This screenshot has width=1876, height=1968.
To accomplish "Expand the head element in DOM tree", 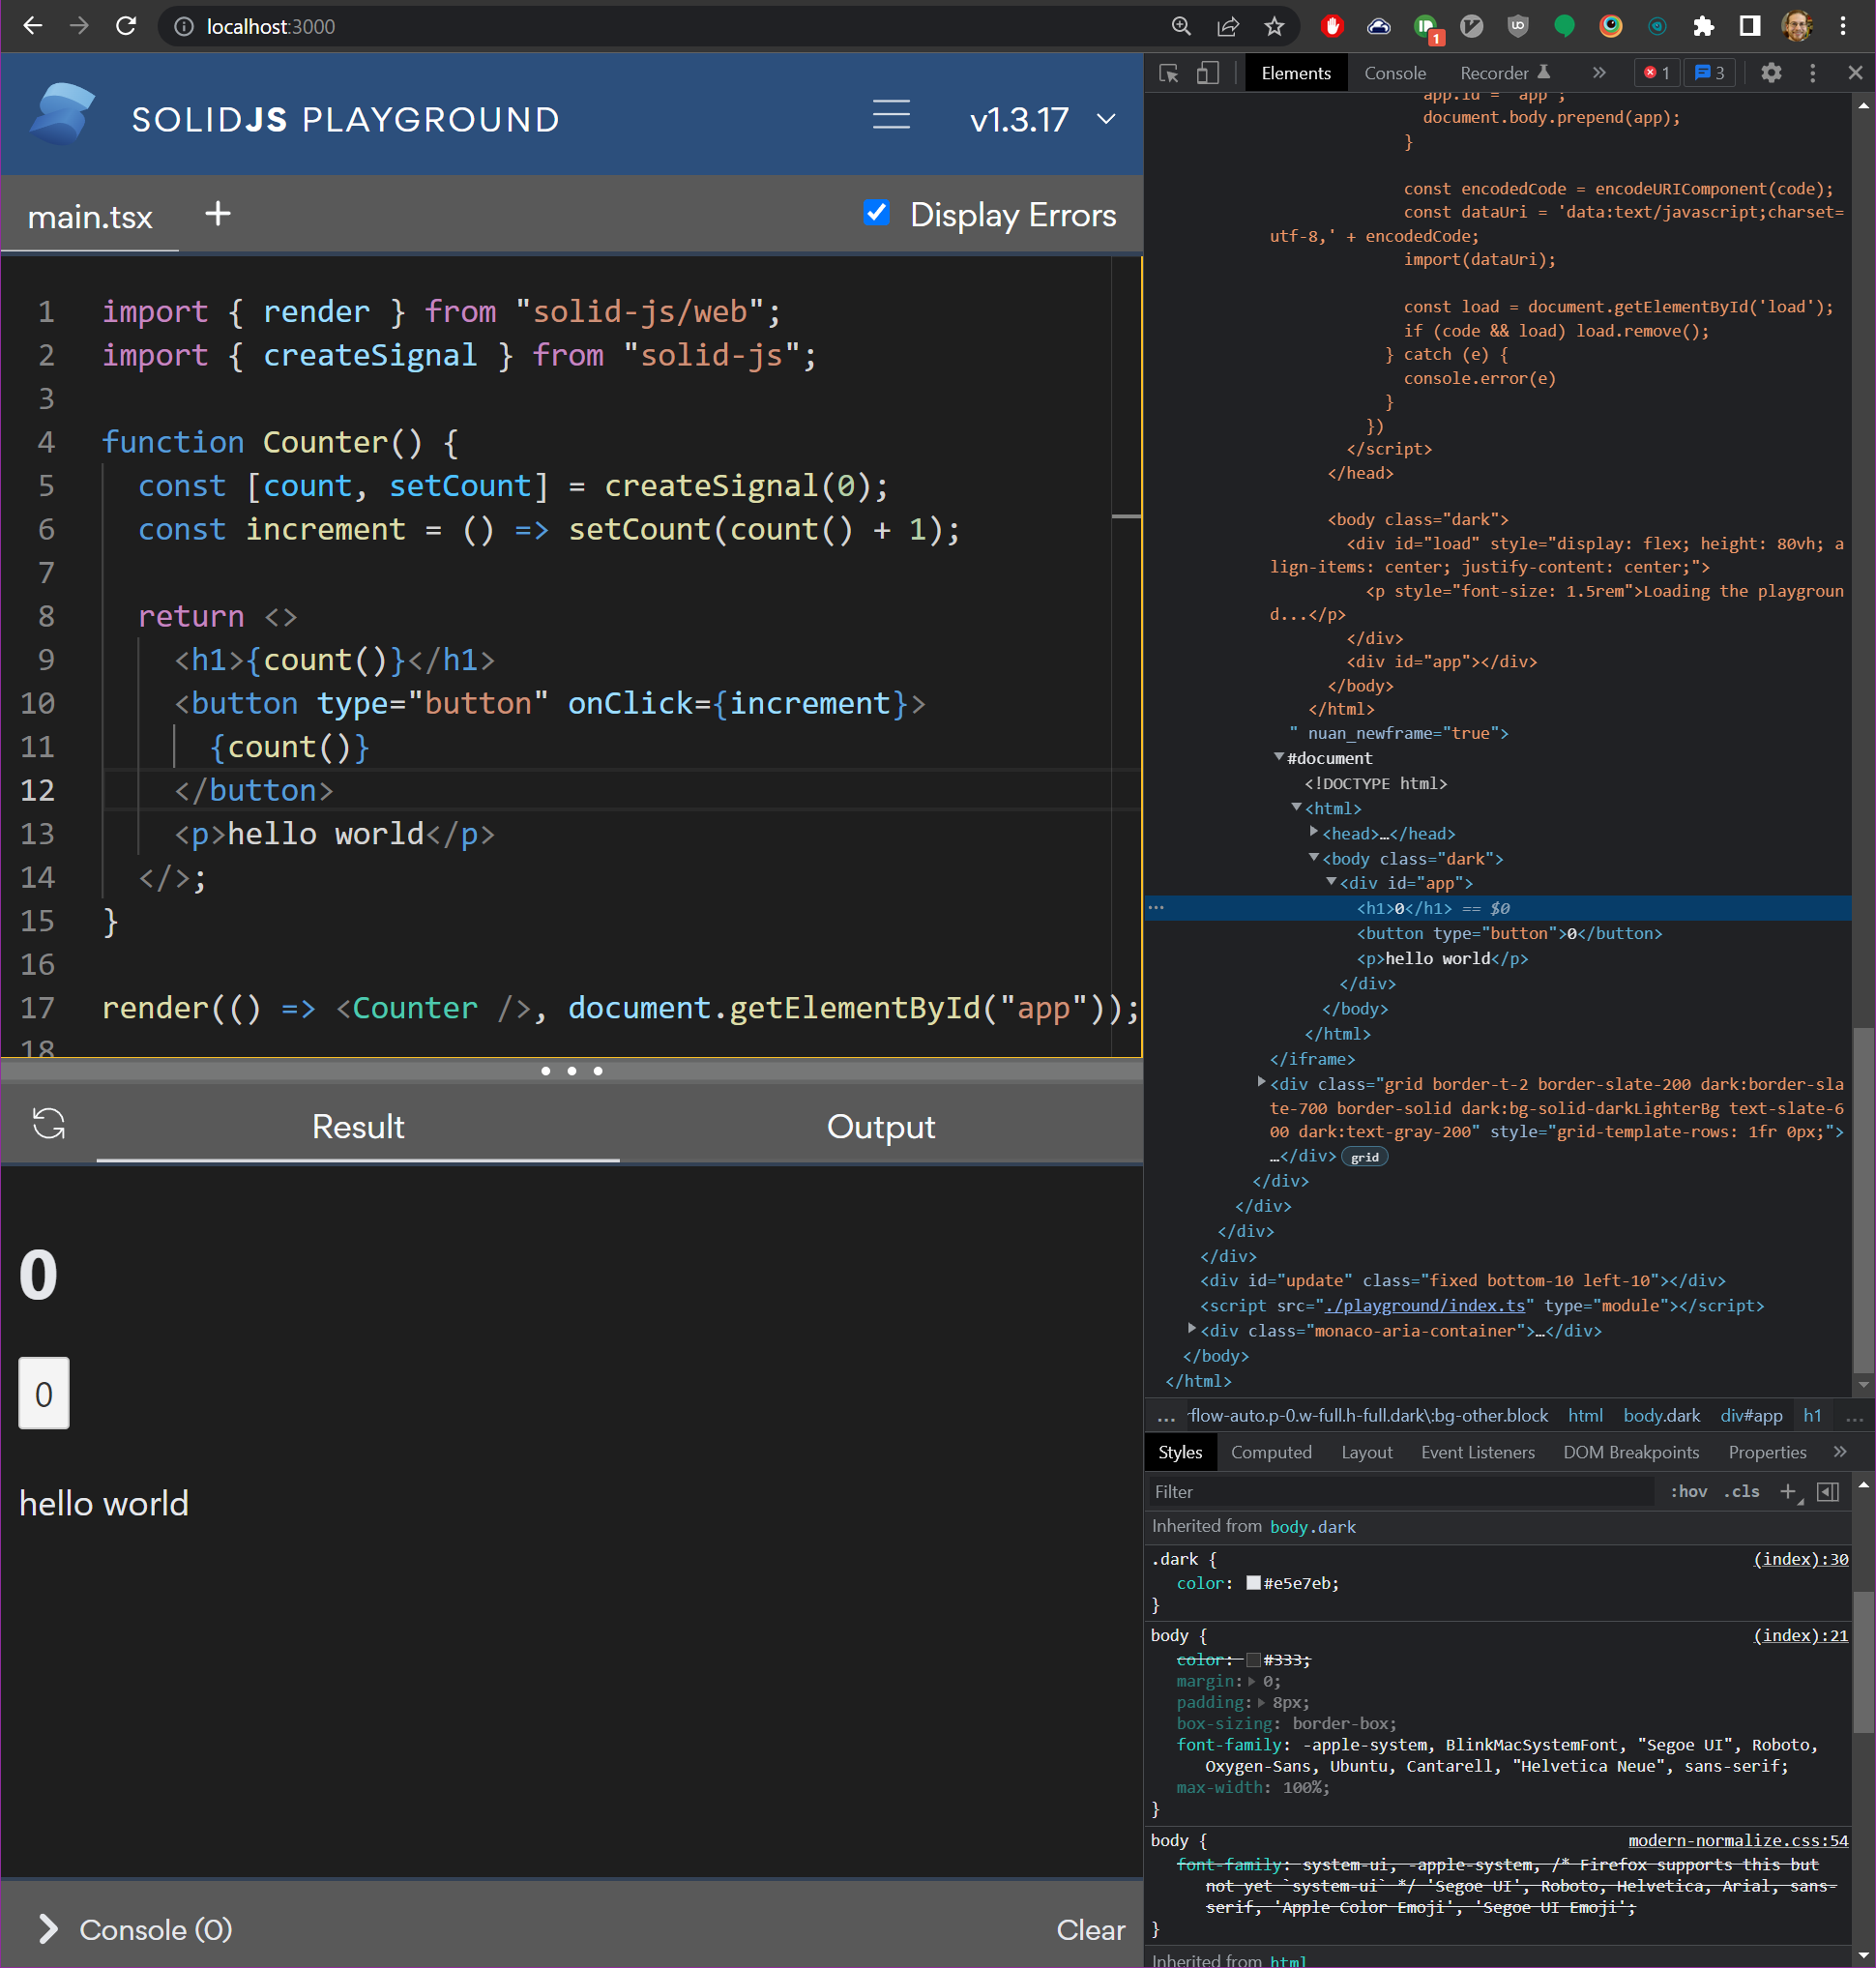I will (x=1315, y=833).
